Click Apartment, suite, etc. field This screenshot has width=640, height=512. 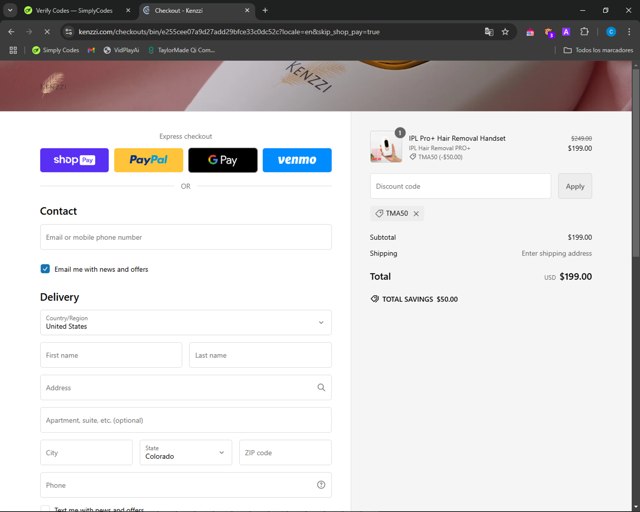pyautogui.click(x=186, y=420)
